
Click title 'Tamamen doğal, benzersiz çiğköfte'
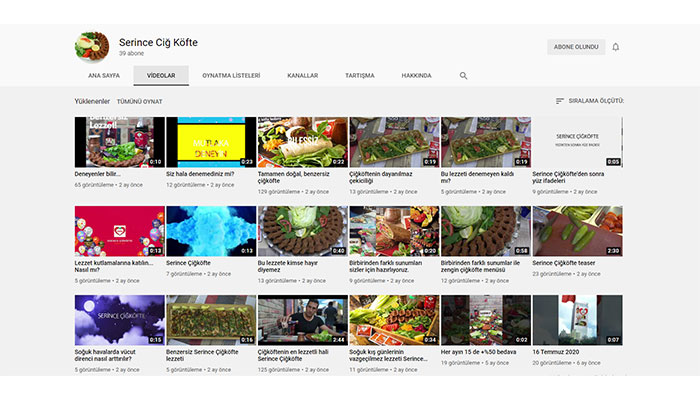coord(293,177)
